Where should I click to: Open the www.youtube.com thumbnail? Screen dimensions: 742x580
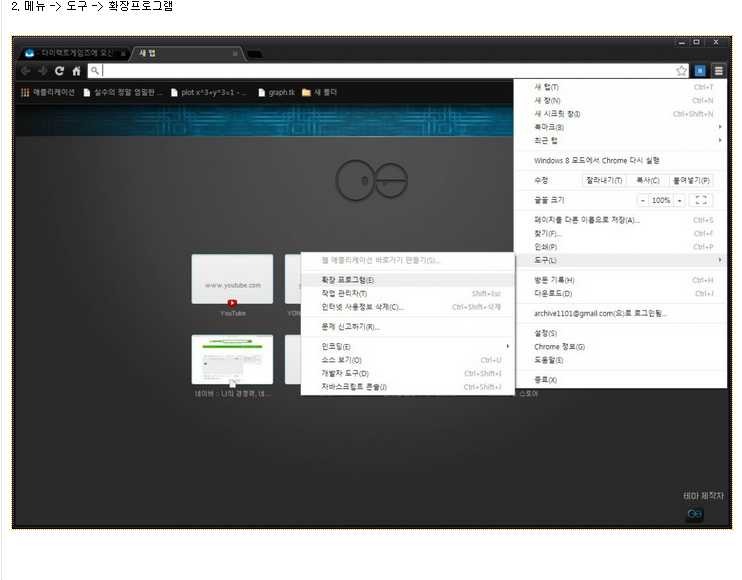232,279
